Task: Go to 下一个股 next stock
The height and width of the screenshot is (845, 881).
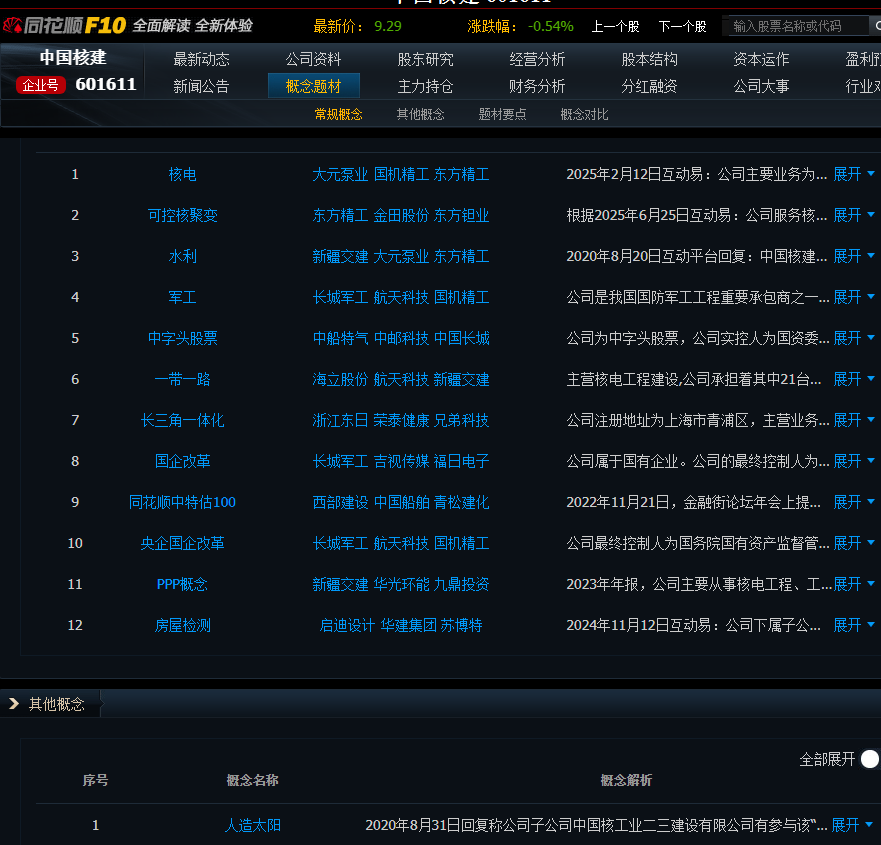Action: pos(682,26)
